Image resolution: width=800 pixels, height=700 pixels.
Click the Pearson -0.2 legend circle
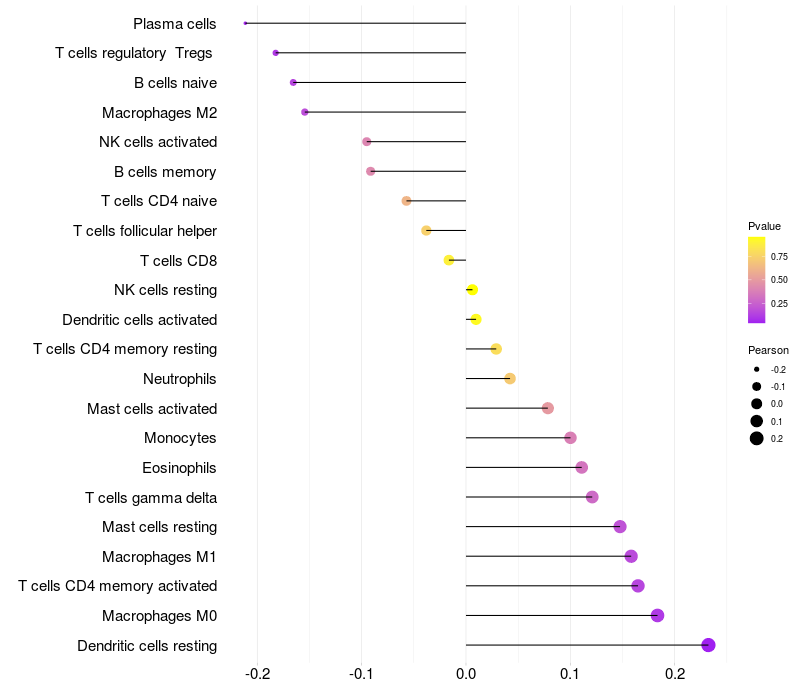click(x=757, y=369)
